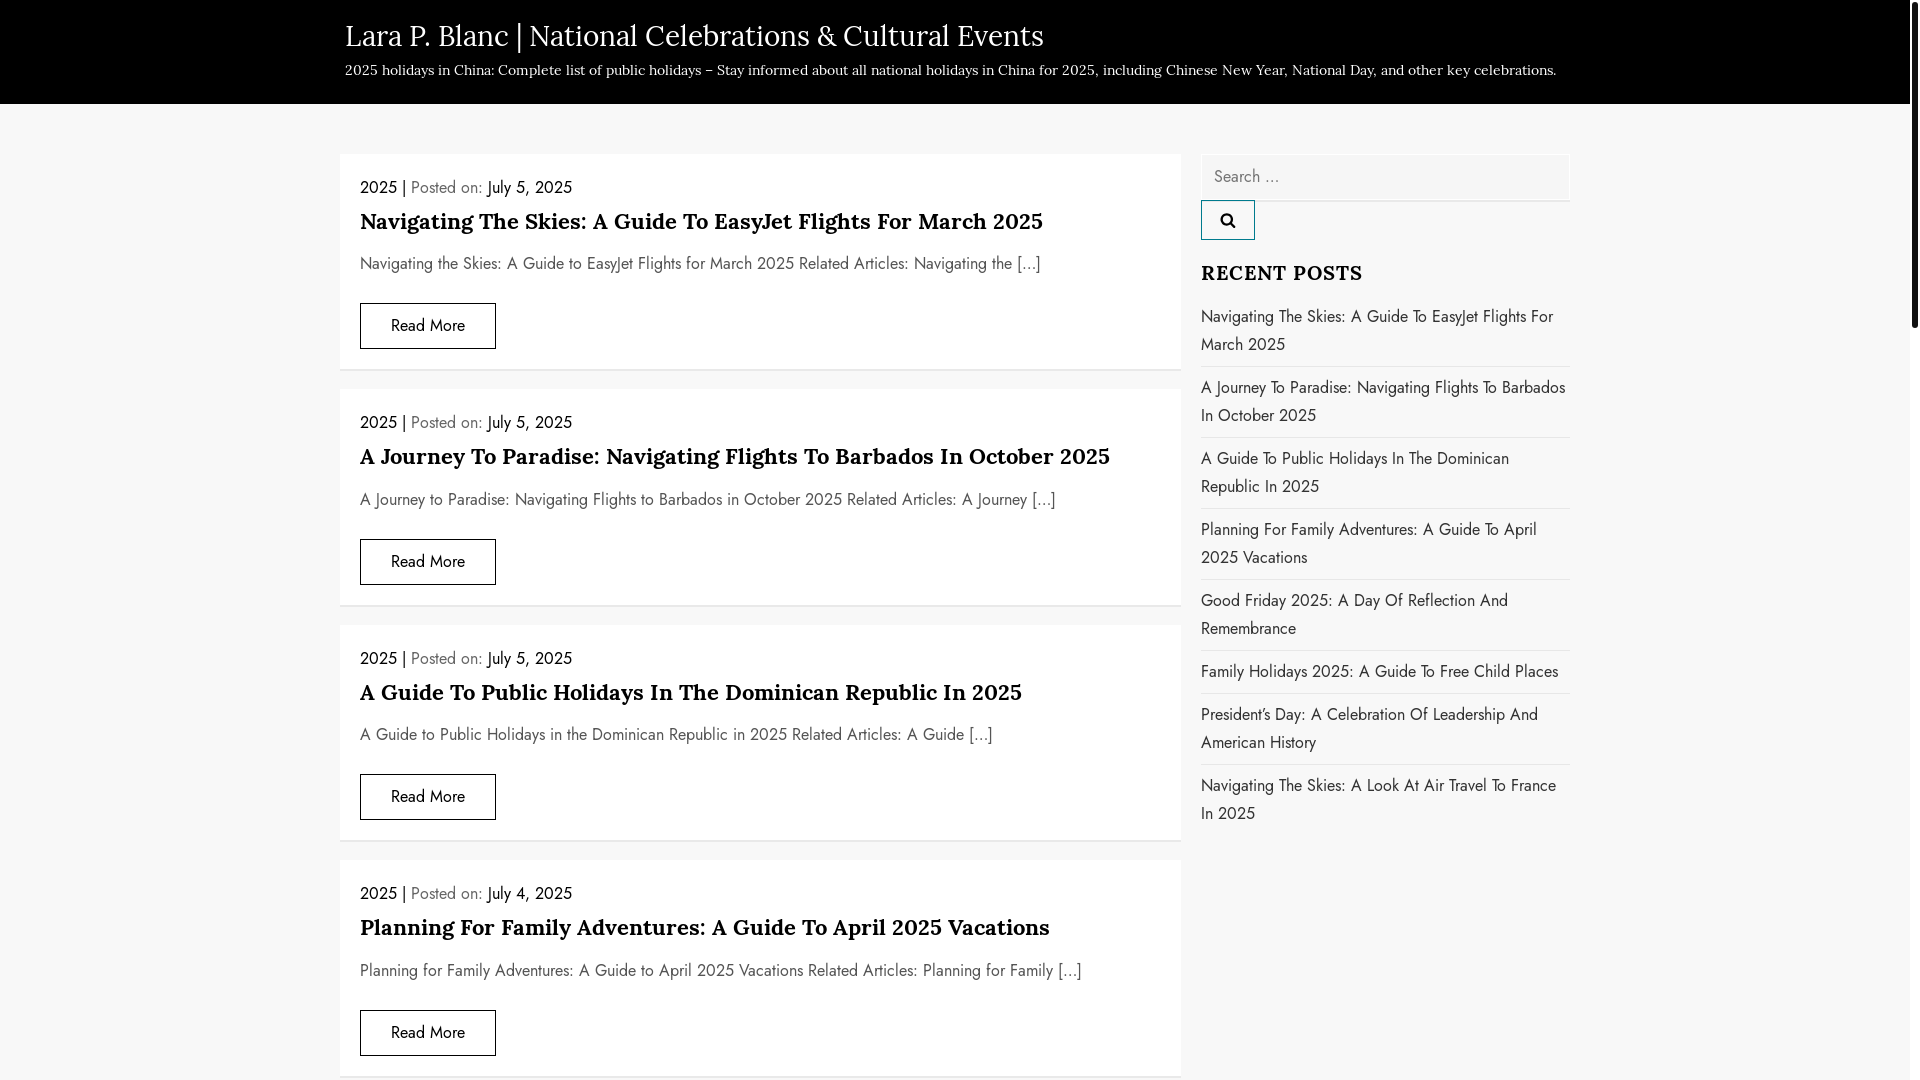Click the magnifying glass search button
The width and height of the screenshot is (1920, 1080).
tap(1227, 220)
